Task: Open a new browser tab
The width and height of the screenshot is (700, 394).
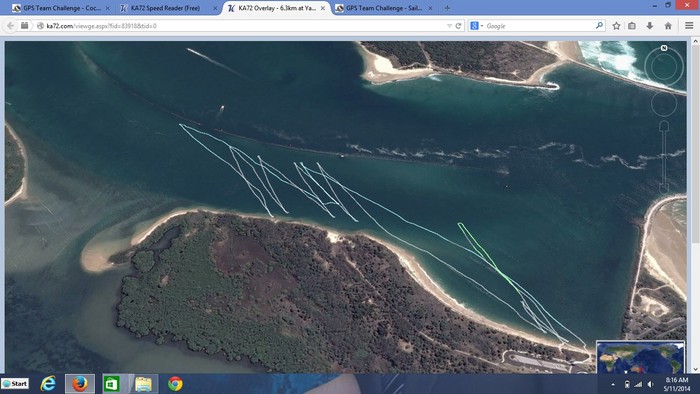Action: 447,8
